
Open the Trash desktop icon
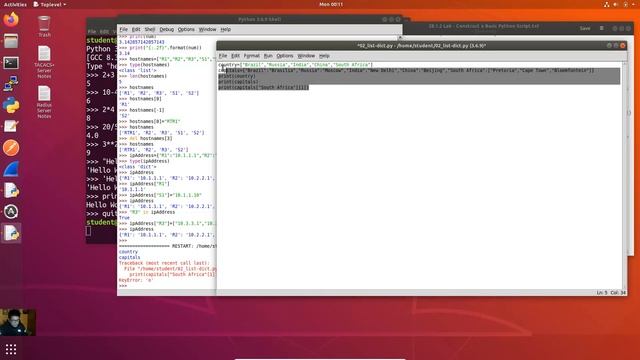44,26
